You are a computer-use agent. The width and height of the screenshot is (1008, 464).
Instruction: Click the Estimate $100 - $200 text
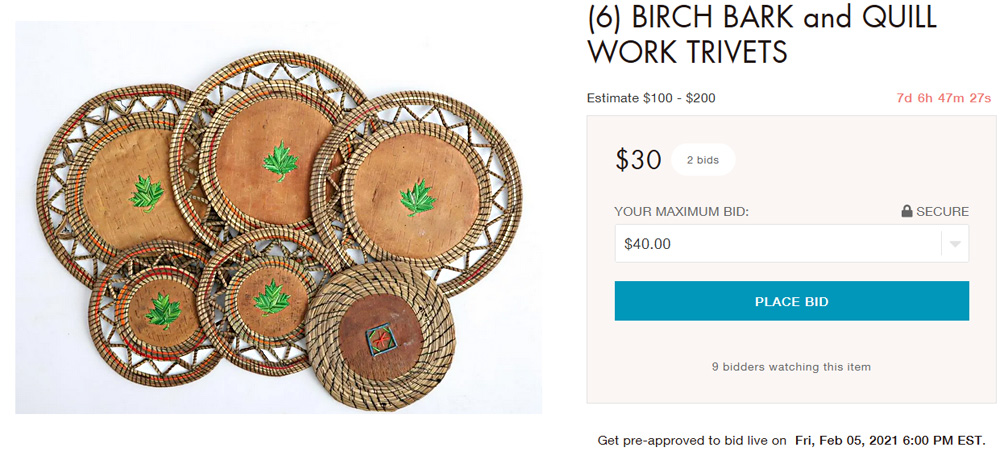pos(651,98)
